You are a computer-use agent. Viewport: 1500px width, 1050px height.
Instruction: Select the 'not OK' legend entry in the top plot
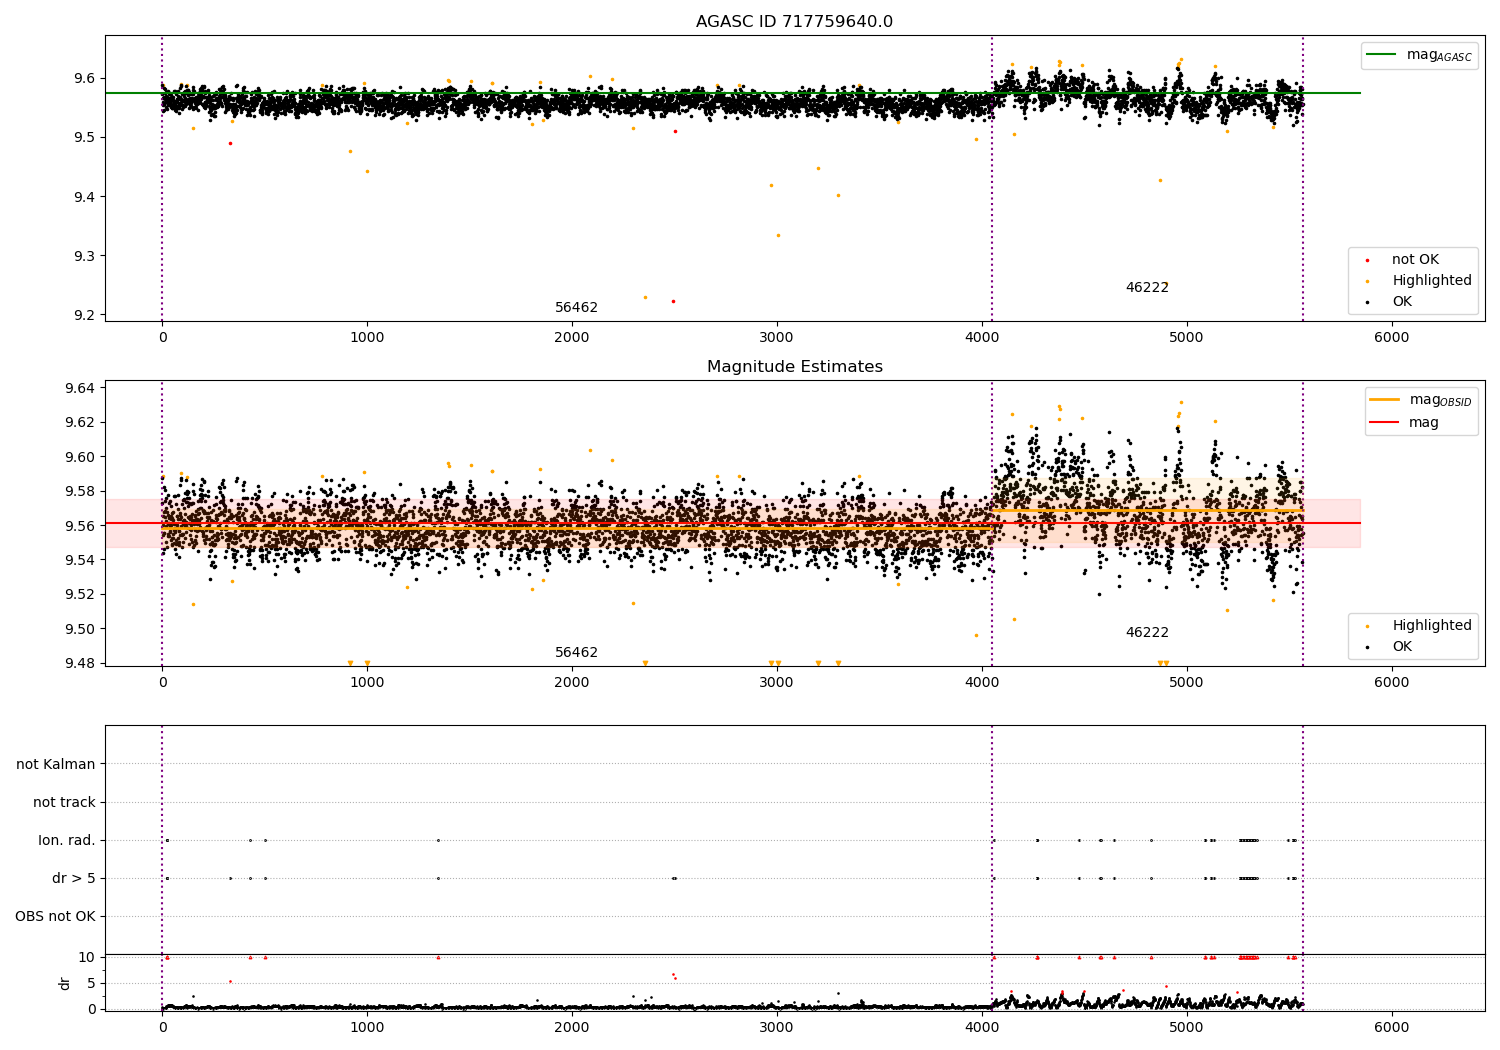(1415, 260)
